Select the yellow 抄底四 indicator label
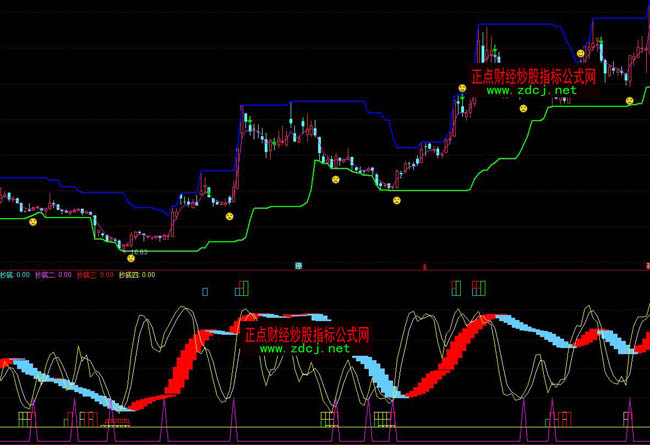This screenshot has height=445, width=650. click(130, 274)
